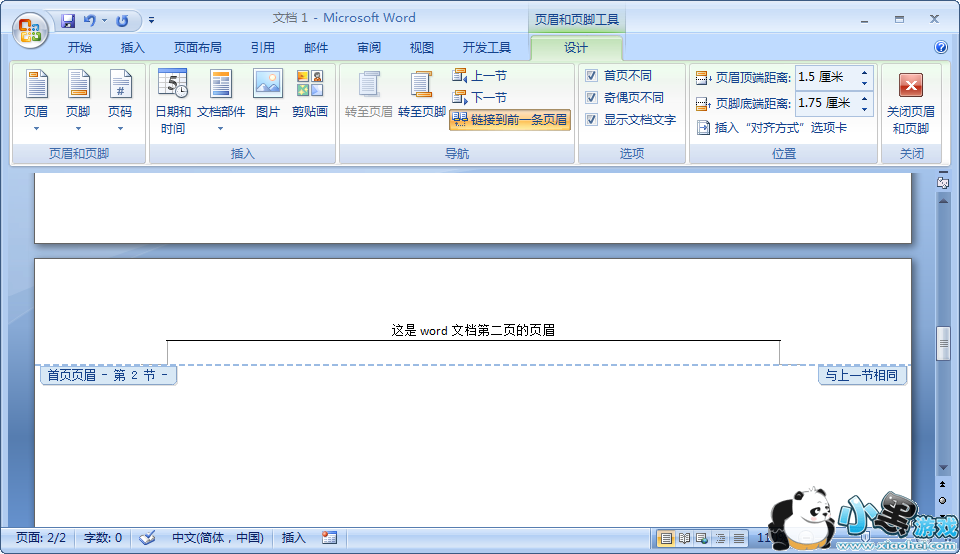Switch to Print Layout view icon

666,539
